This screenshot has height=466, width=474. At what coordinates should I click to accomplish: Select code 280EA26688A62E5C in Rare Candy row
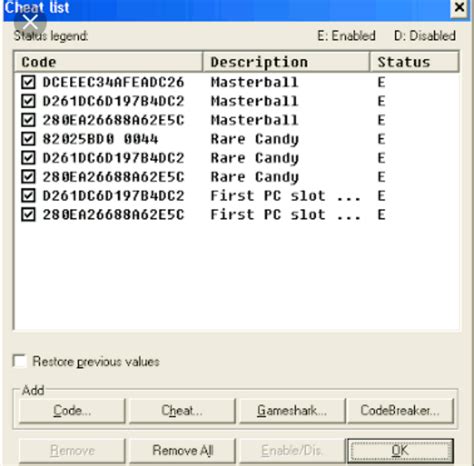click(113, 177)
